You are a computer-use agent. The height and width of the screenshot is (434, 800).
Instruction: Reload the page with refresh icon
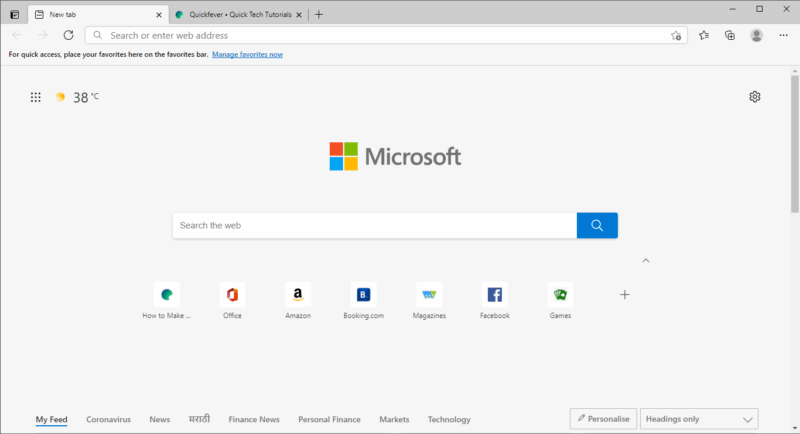68,35
